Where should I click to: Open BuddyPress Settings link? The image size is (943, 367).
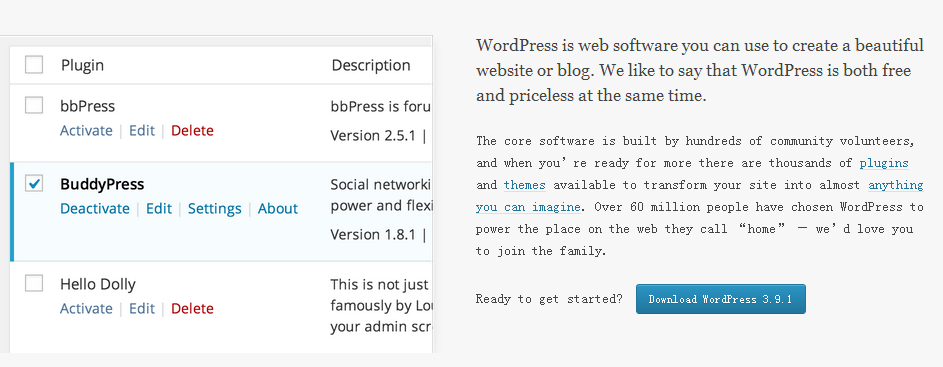[x=215, y=209]
